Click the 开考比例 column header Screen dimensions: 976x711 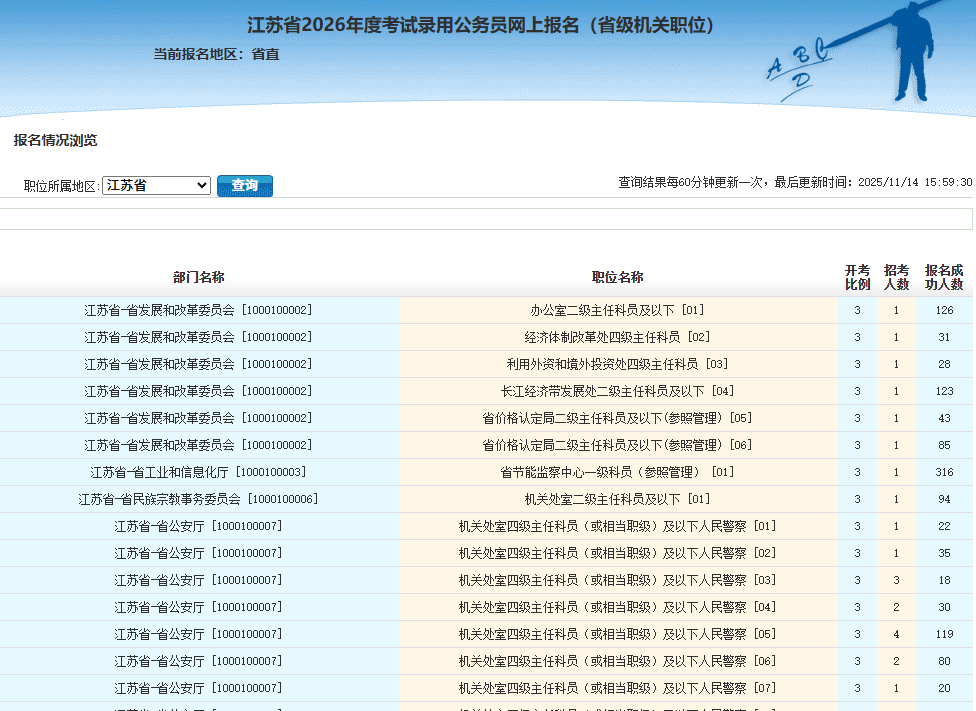click(x=857, y=277)
